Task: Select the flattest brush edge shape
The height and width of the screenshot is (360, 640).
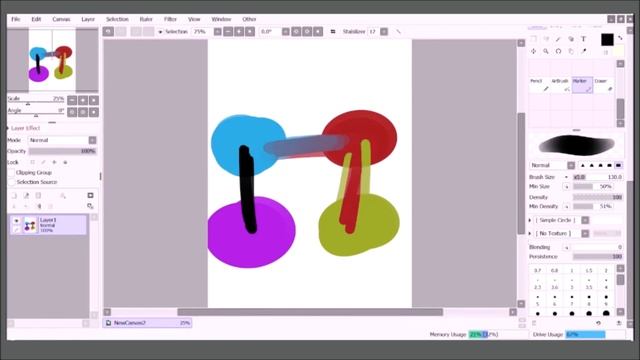Action: [618, 165]
